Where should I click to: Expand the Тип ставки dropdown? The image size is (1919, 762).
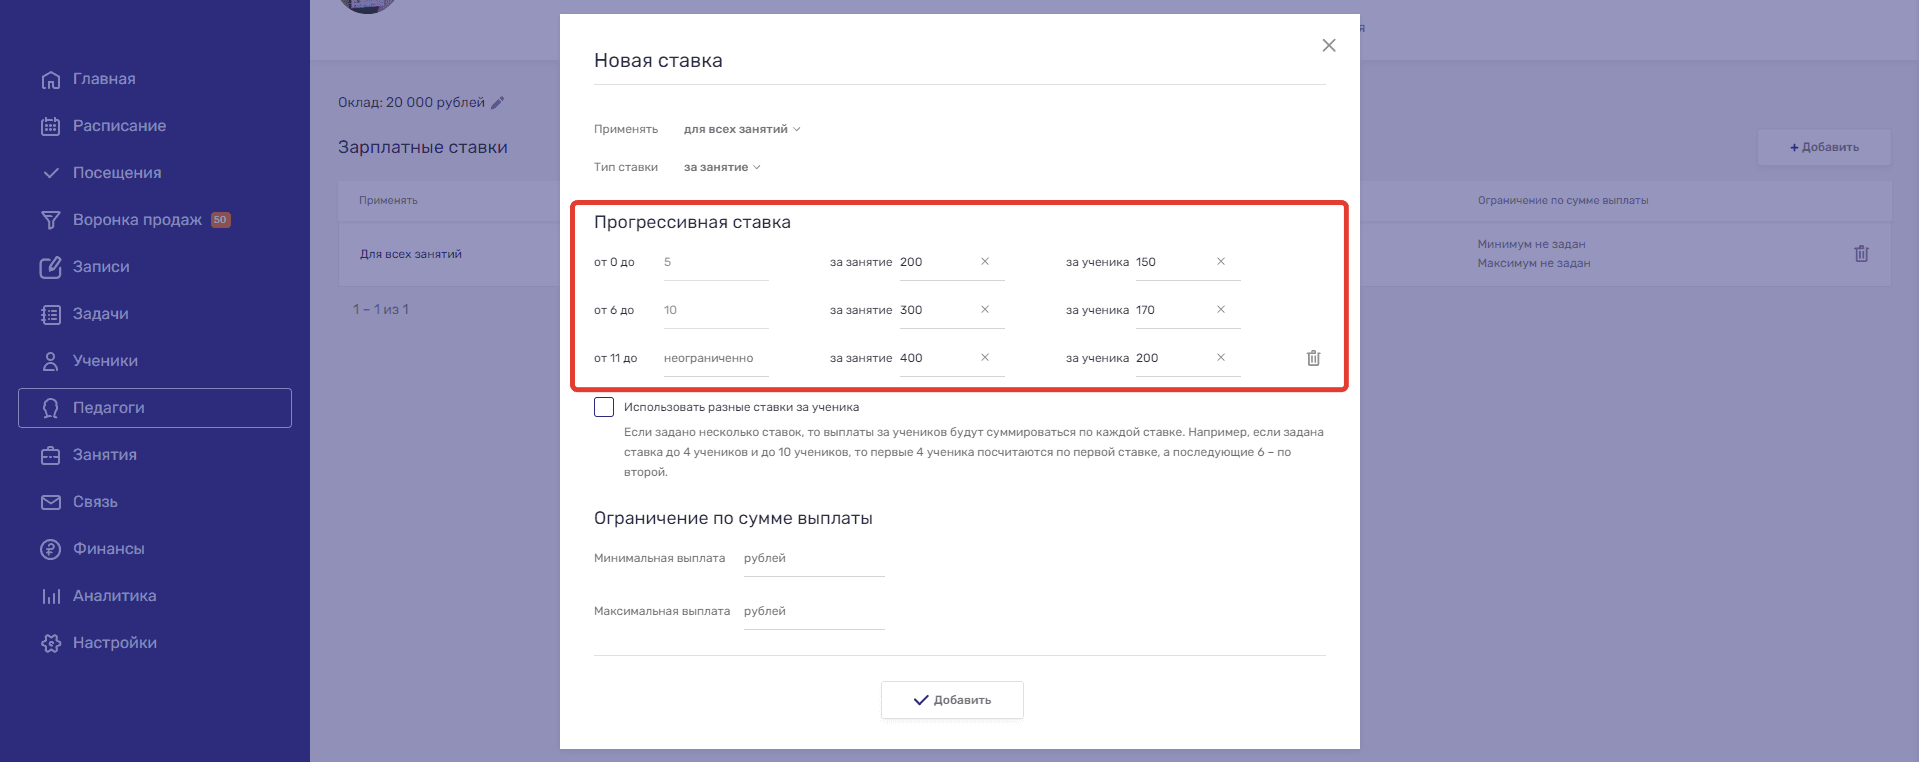721,167
